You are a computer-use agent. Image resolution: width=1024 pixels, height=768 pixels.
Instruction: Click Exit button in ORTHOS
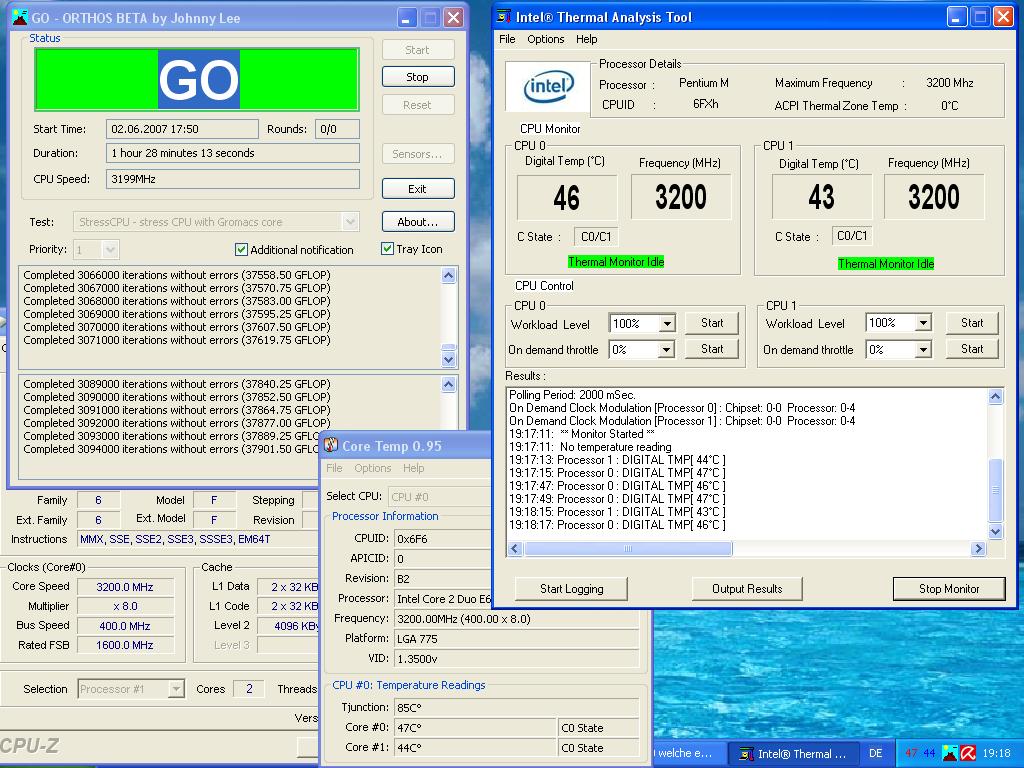[x=417, y=189]
